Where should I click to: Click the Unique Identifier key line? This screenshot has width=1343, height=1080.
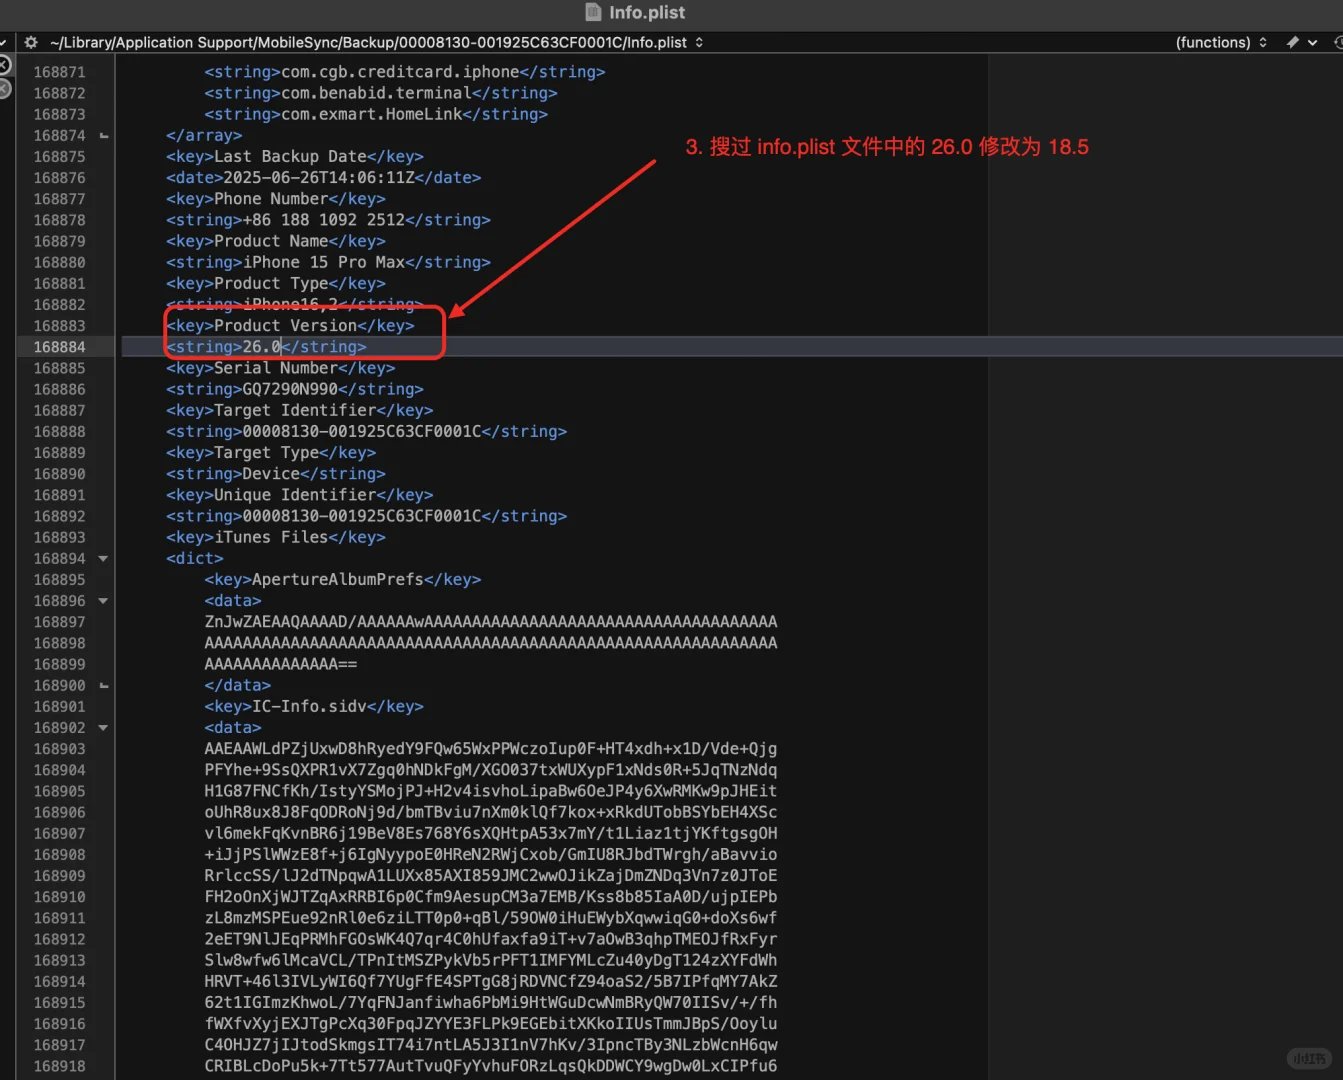click(300, 495)
